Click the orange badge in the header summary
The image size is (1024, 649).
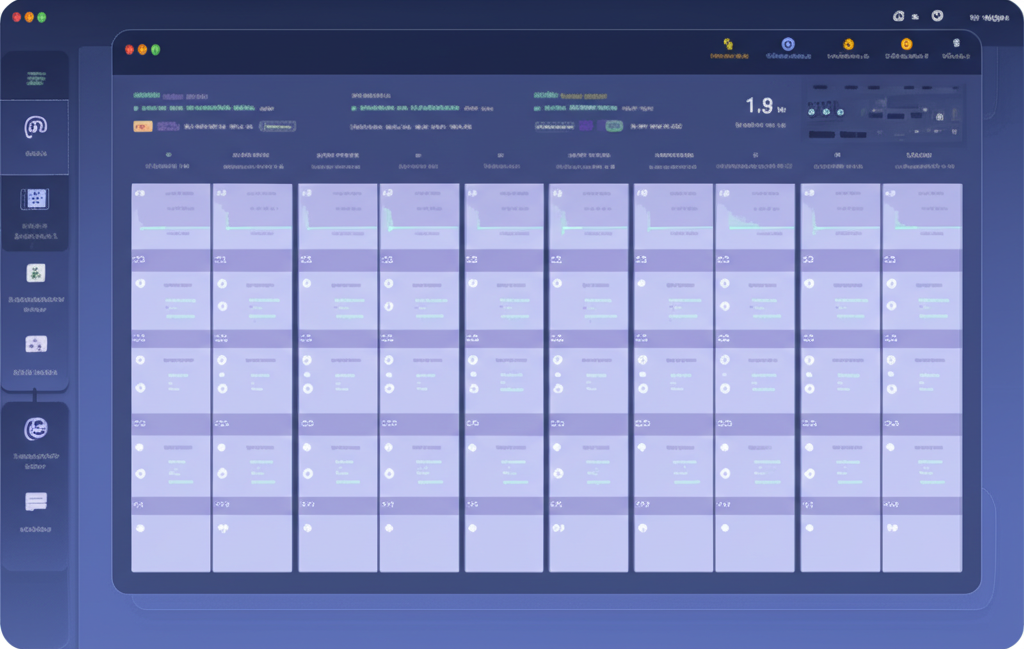coord(143,127)
